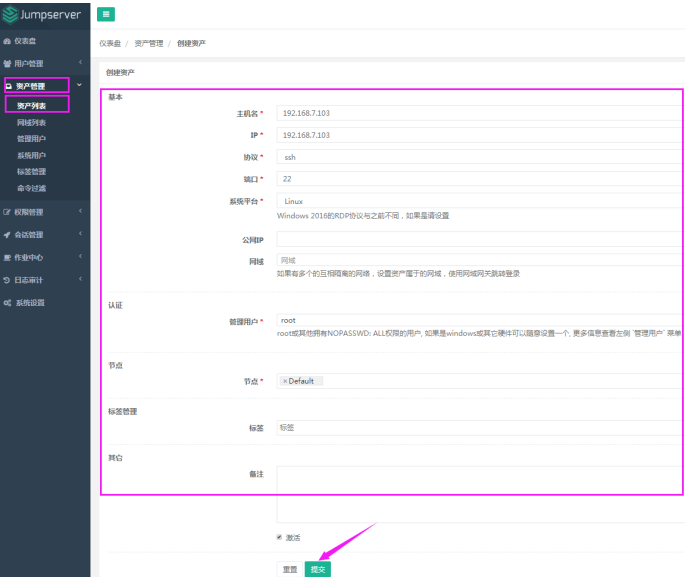Screen dimensions: 689x577
Task: Click the rocket icon beside 会话管理
Action: [7, 235]
